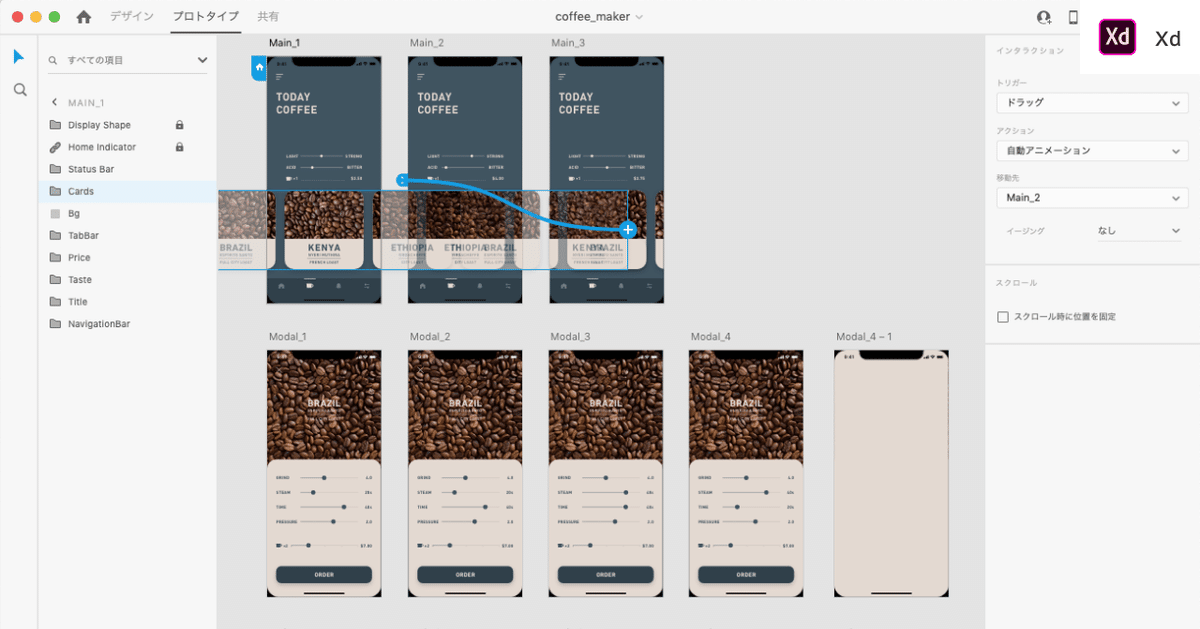The height and width of the screenshot is (629, 1200).
Task: Select the Main_3 artboard title
Action: [568, 43]
